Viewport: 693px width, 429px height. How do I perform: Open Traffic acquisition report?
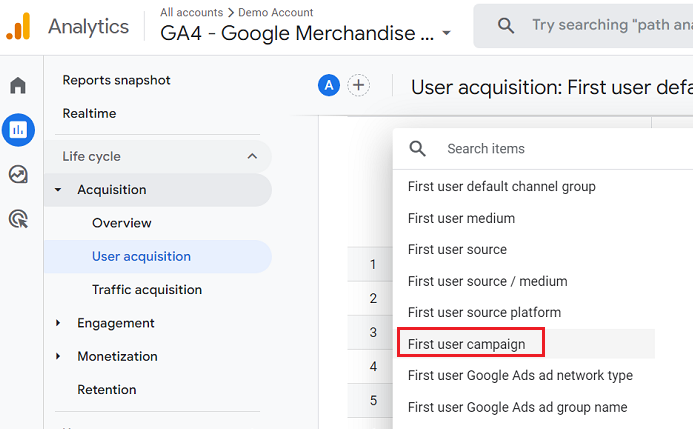point(147,290)
